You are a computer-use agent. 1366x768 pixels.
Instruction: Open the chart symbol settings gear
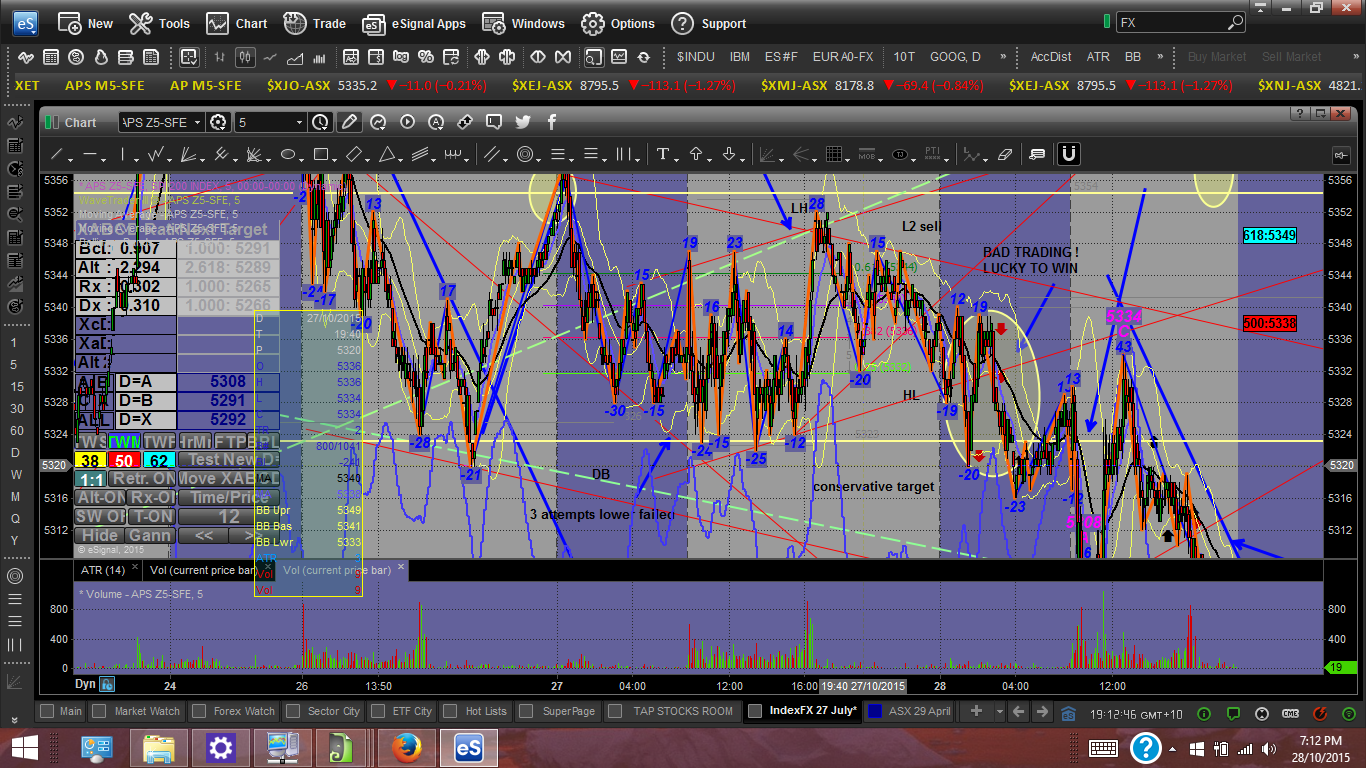[x=219, y=122]
